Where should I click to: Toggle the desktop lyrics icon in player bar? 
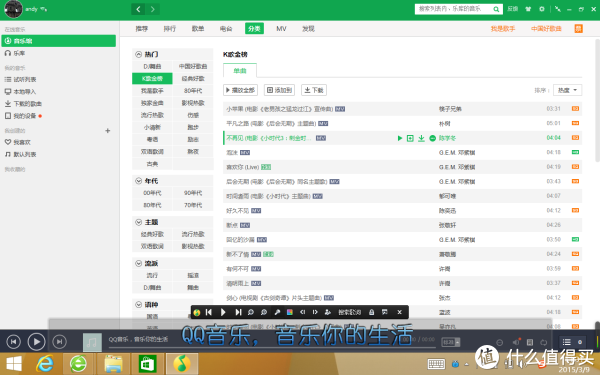(x=530, y=342)
